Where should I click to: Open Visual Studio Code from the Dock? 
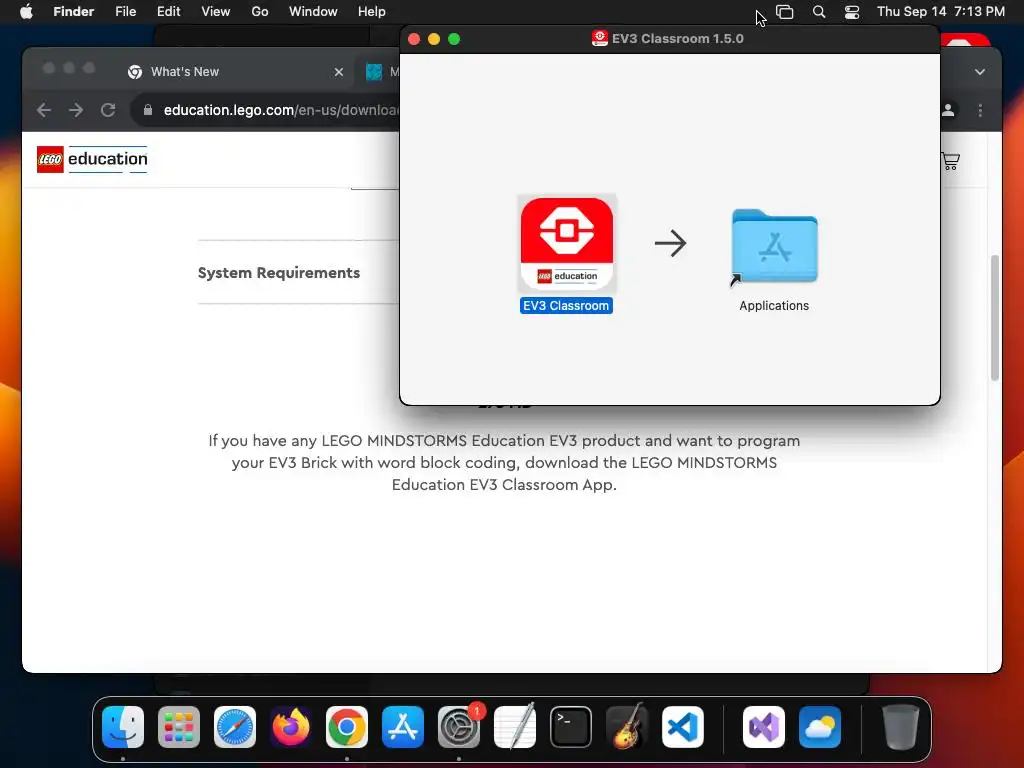683,727
